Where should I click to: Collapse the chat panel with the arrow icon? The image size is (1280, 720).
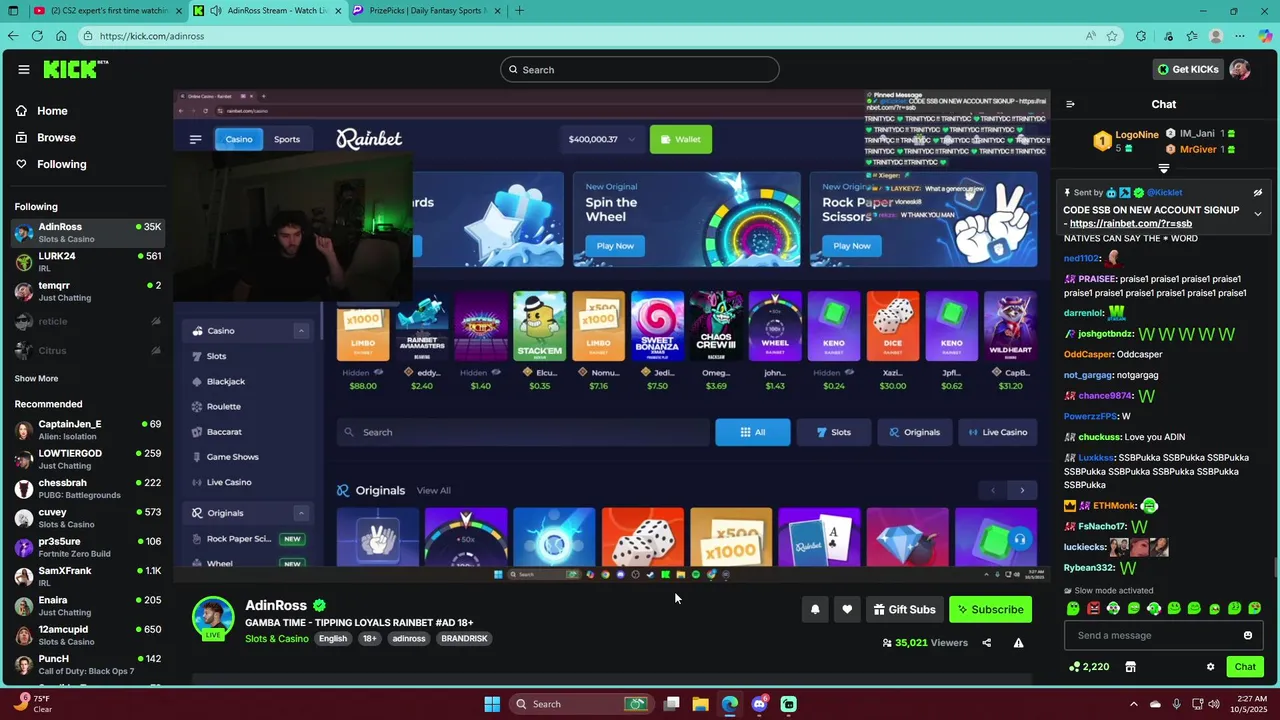(x=1070, y=104)
